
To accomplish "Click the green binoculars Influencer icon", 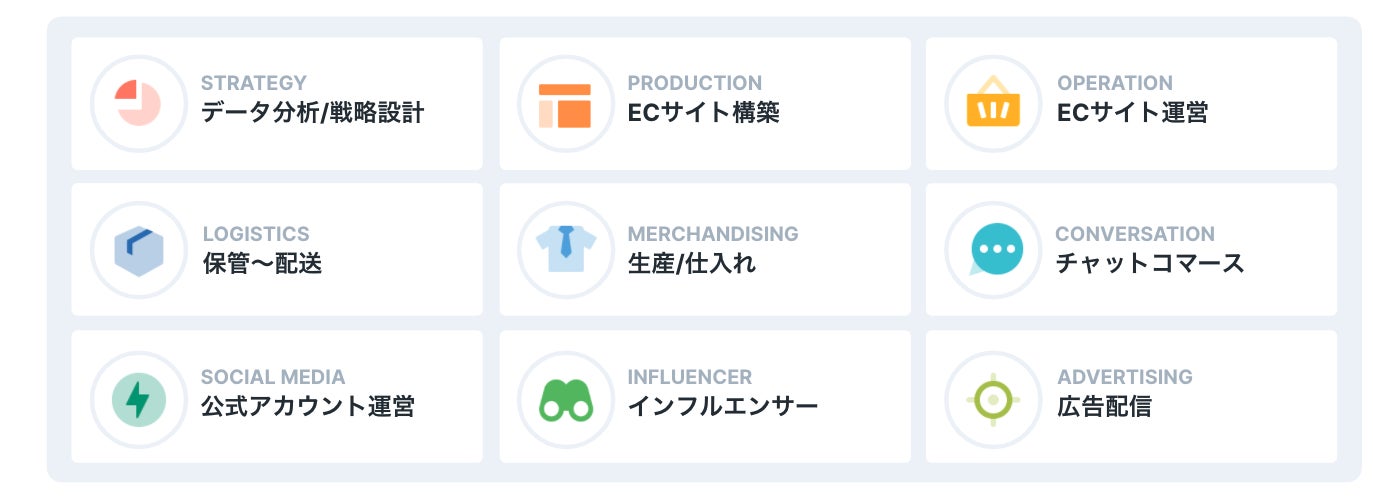I will 565,399.
